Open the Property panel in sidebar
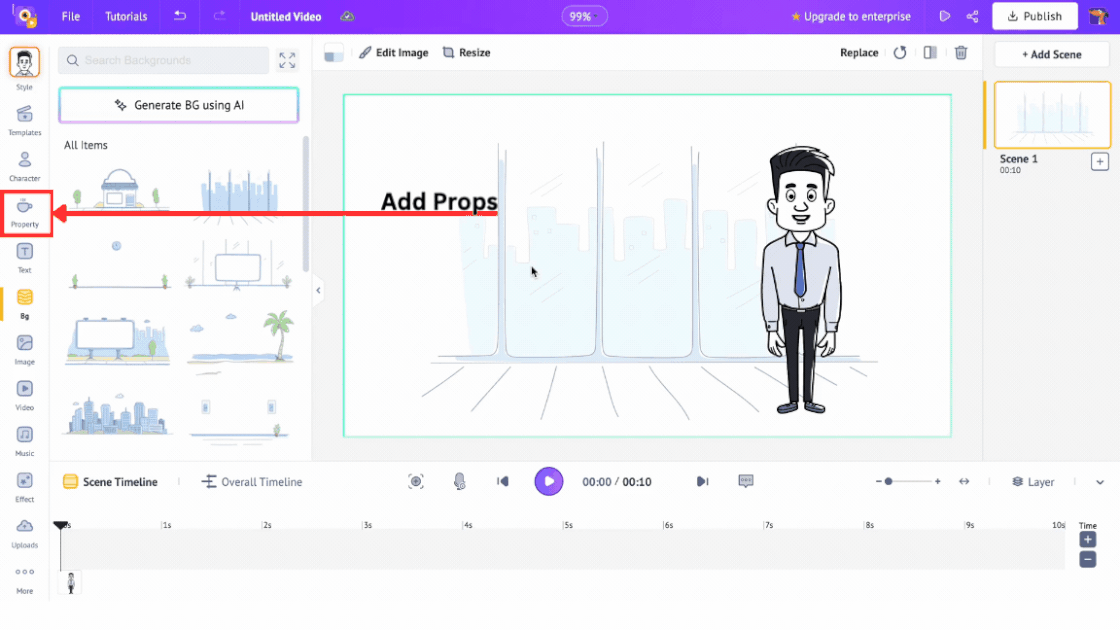The width and height of the screenshot is (1120, 630). (25, 210)
